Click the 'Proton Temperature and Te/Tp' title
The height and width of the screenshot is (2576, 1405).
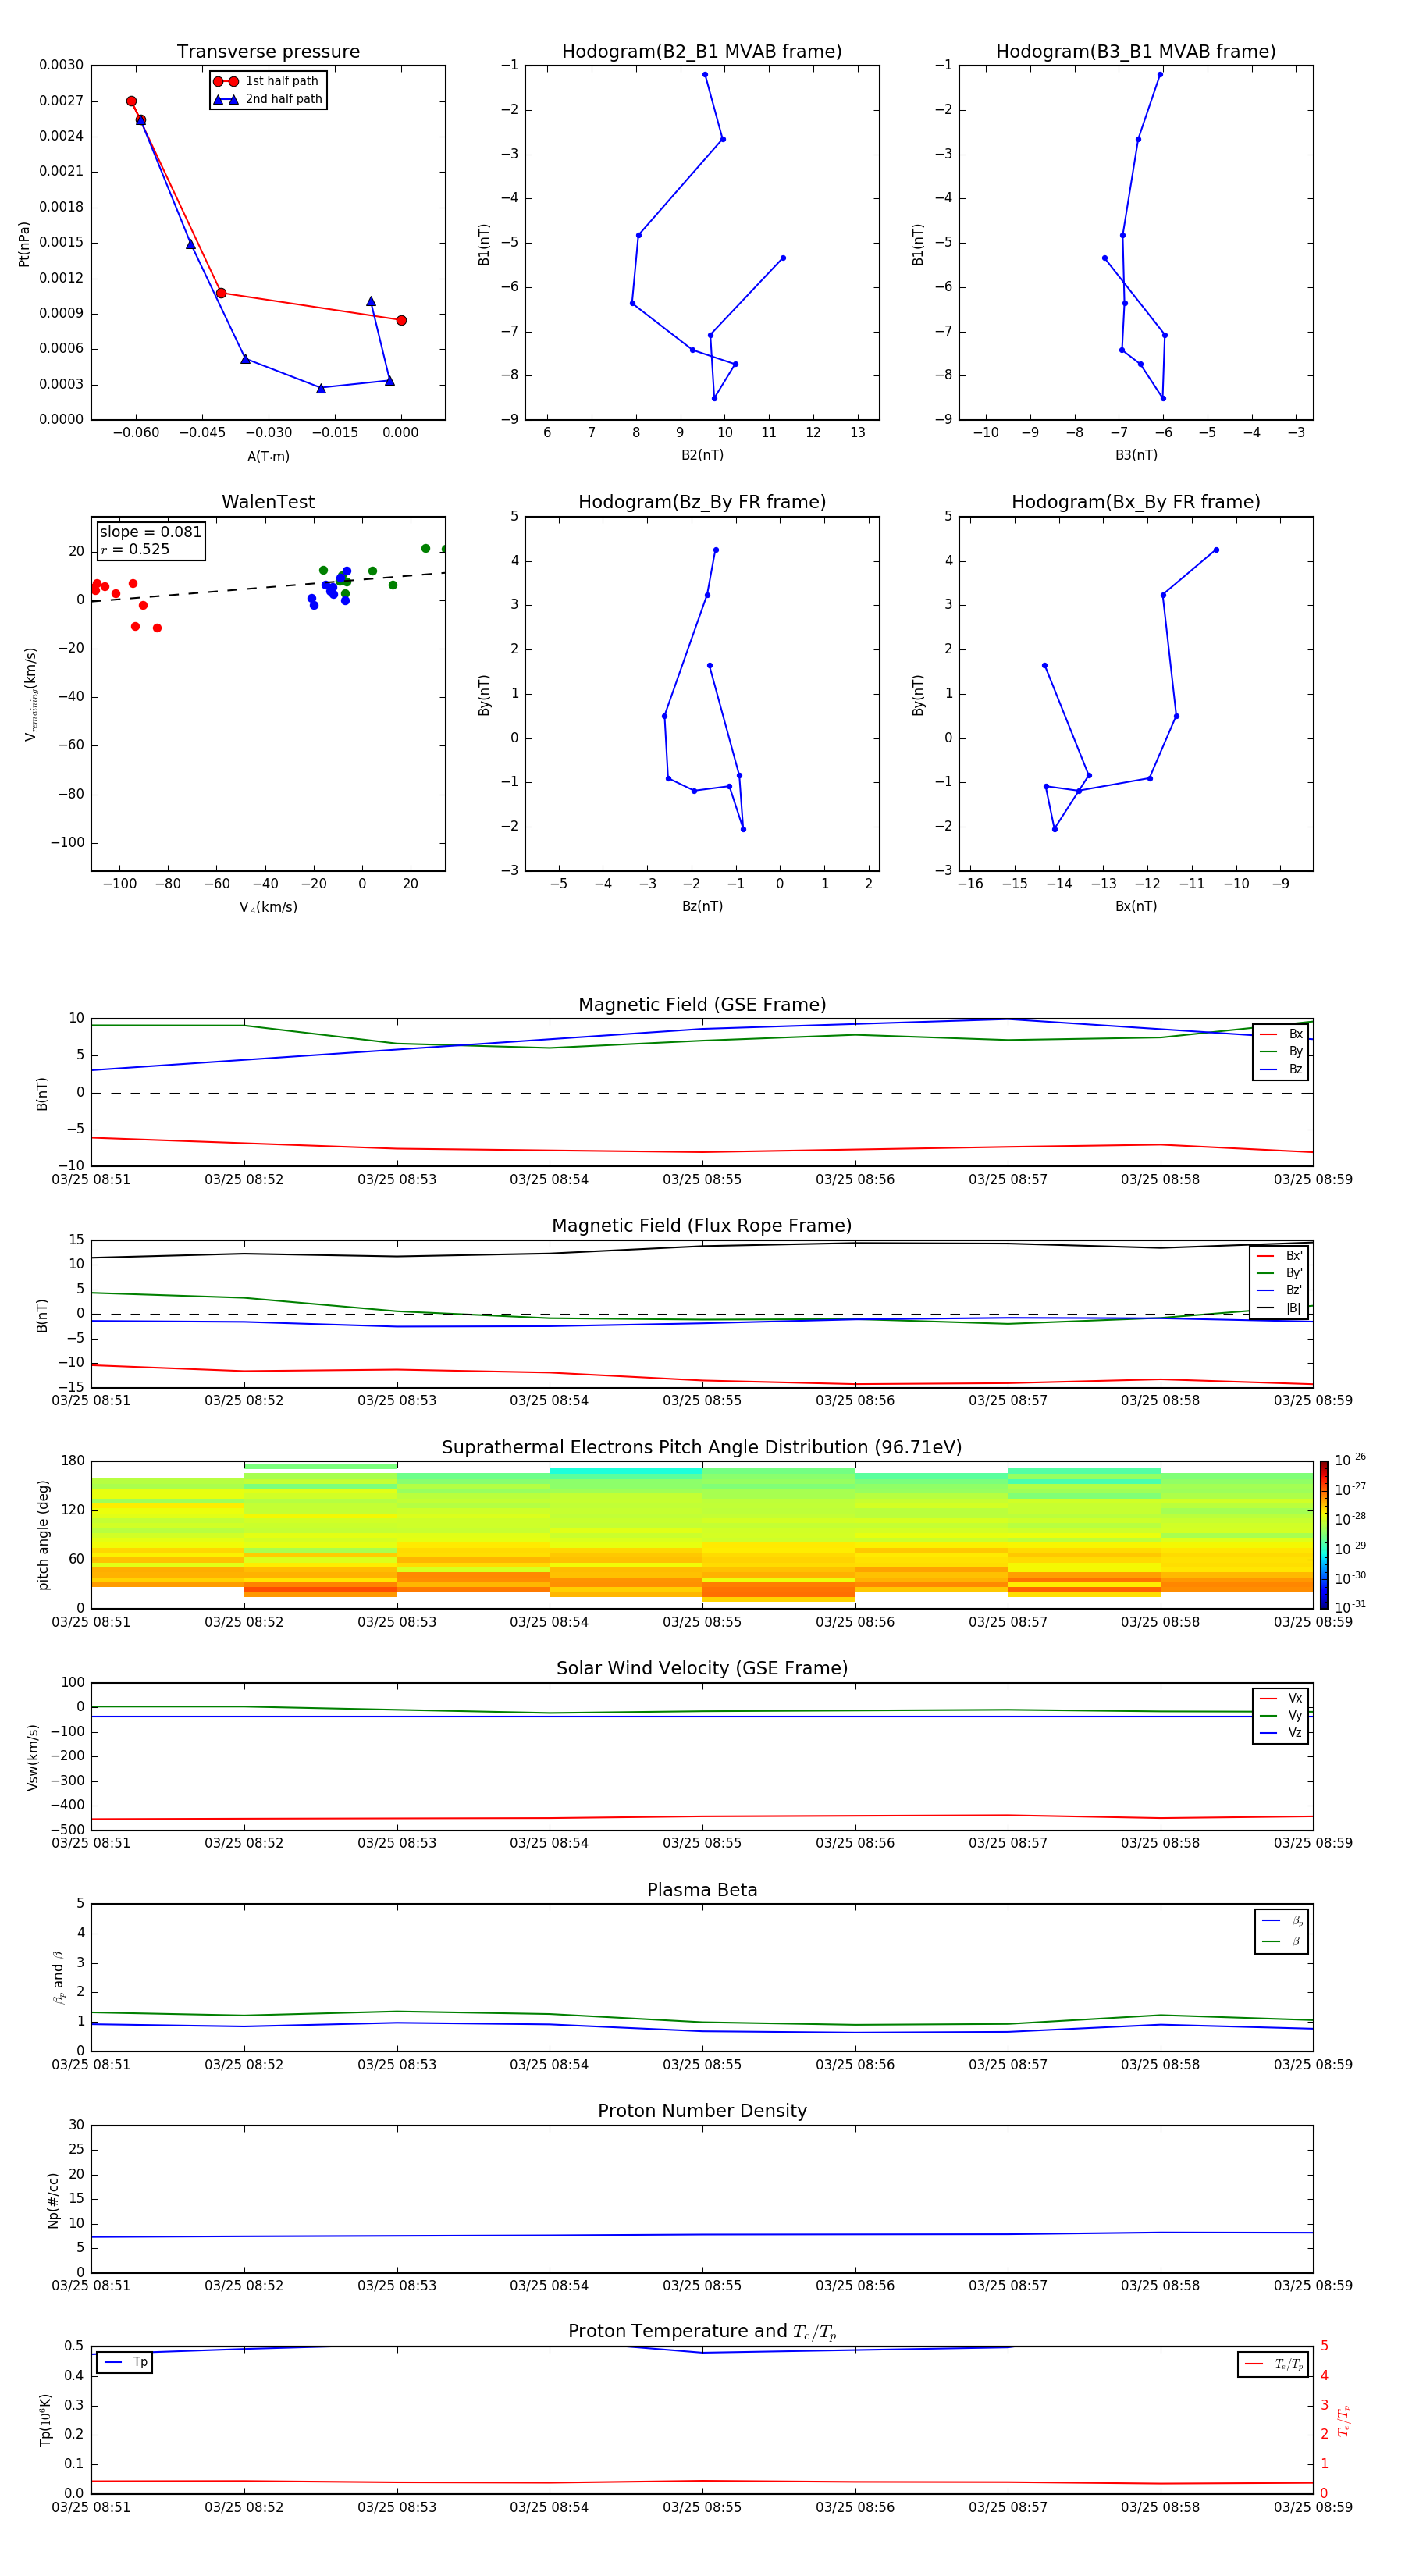coord(702,2332)
